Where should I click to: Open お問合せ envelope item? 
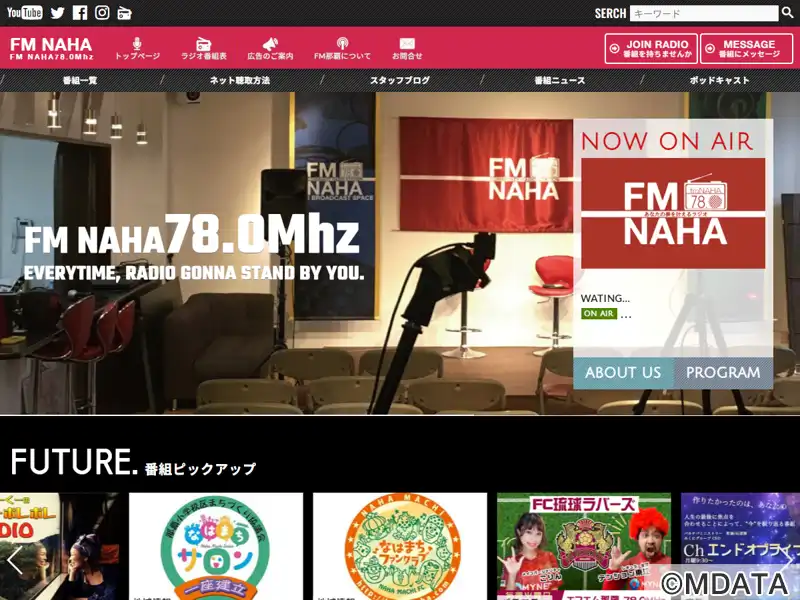pyautogui.click(x=407, y=48)
